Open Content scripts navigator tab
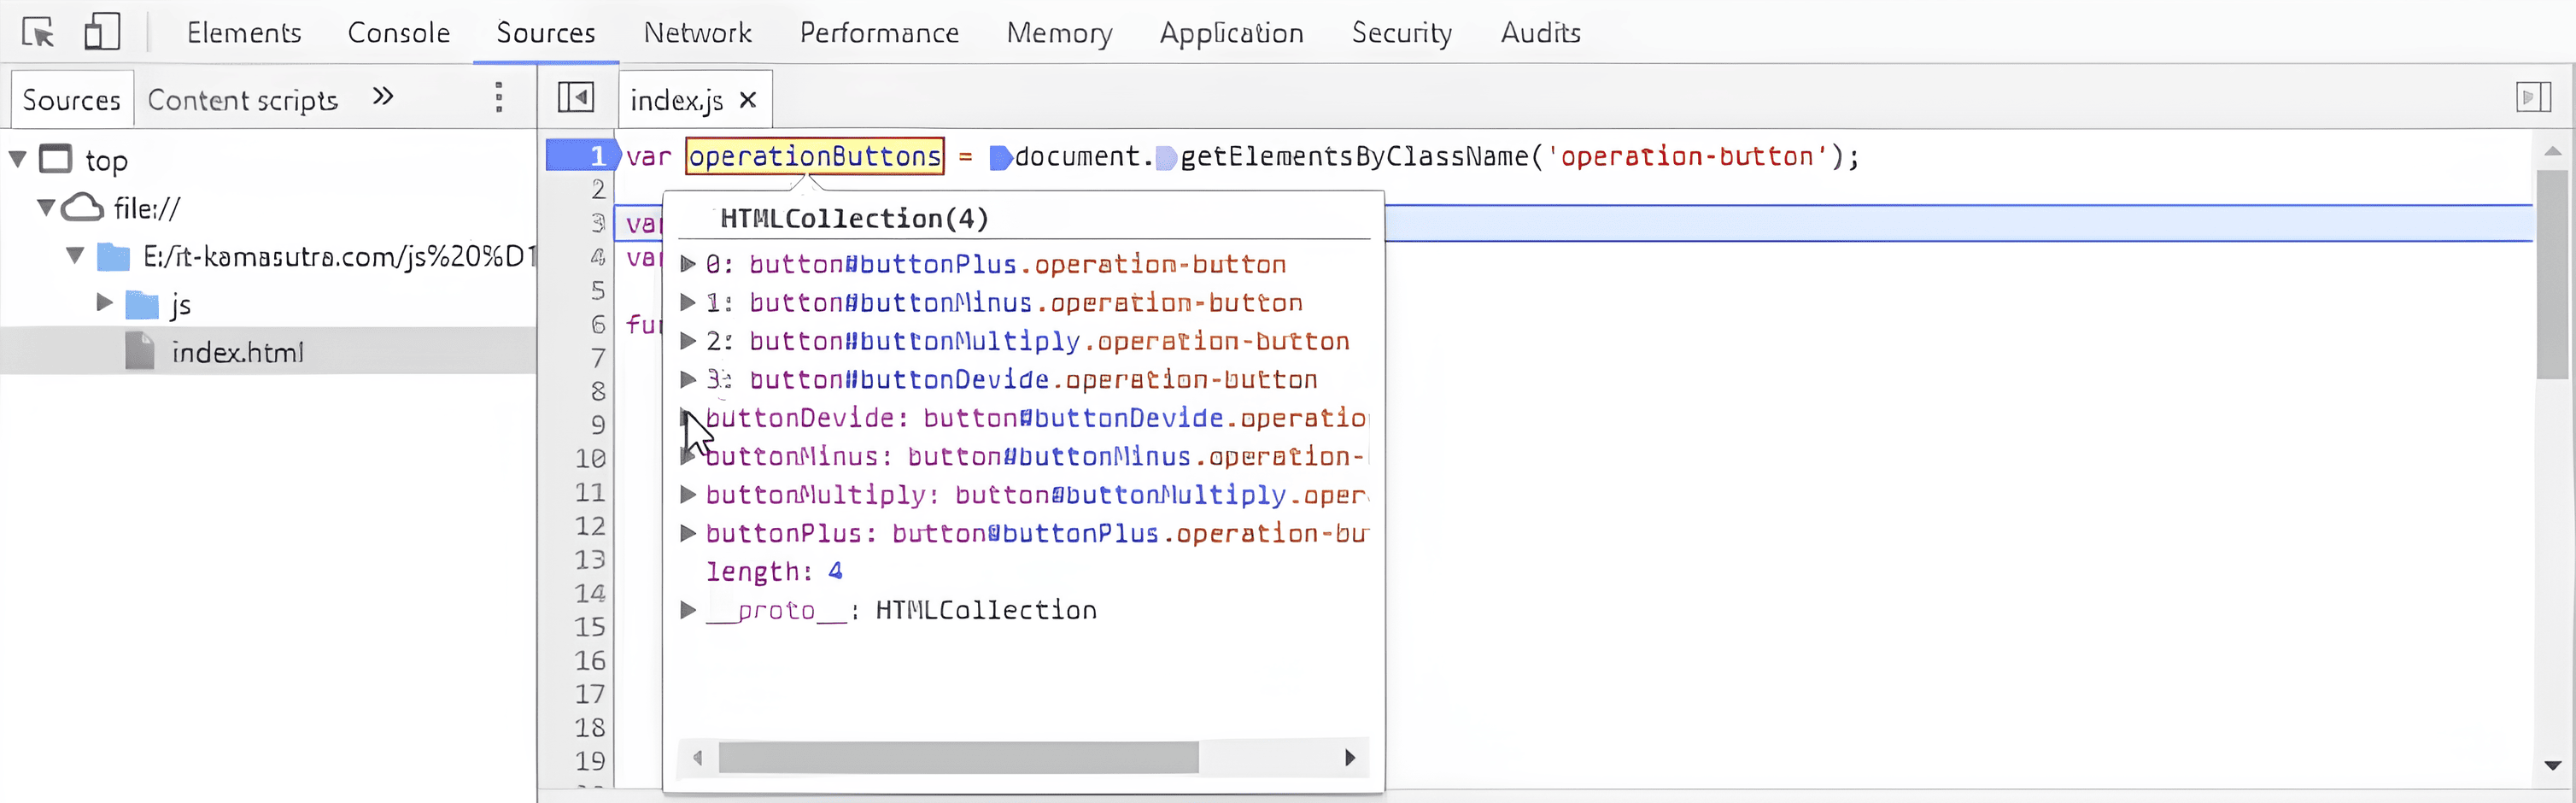The image size is (2576, 803). pyautogui.click(x=243, y=100)
